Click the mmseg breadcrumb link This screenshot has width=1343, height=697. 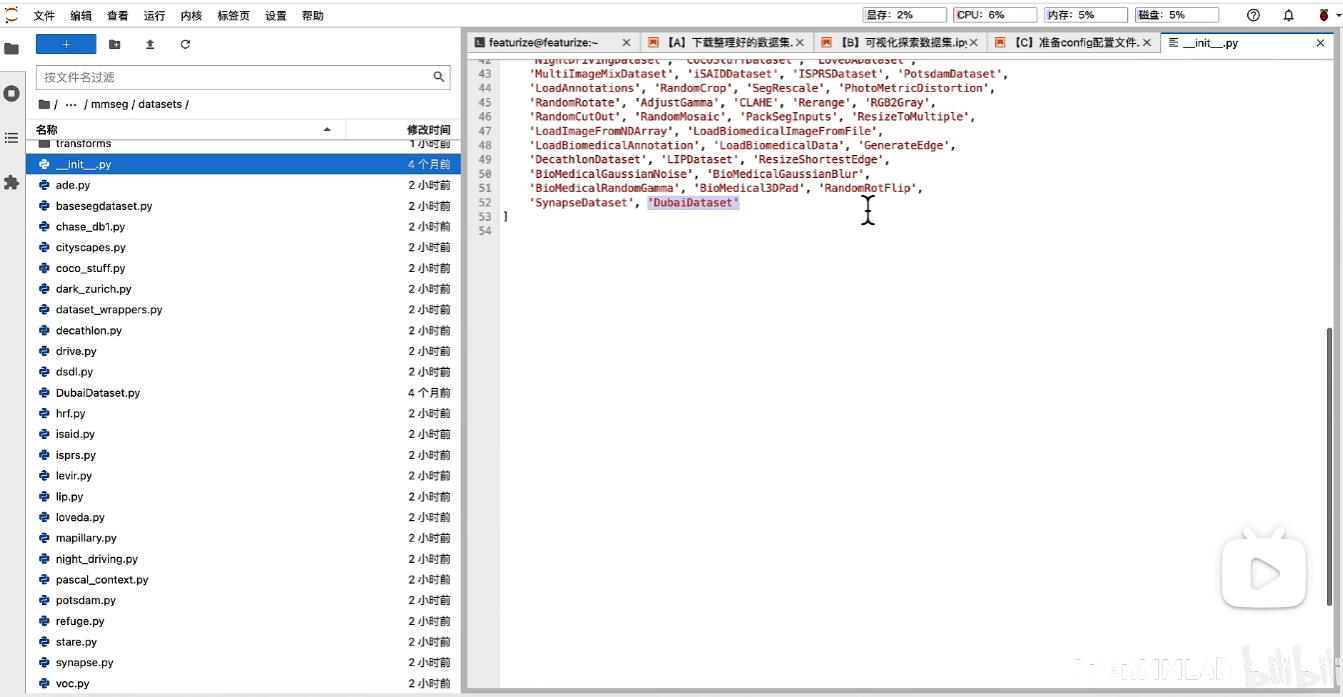pos(109,105)
